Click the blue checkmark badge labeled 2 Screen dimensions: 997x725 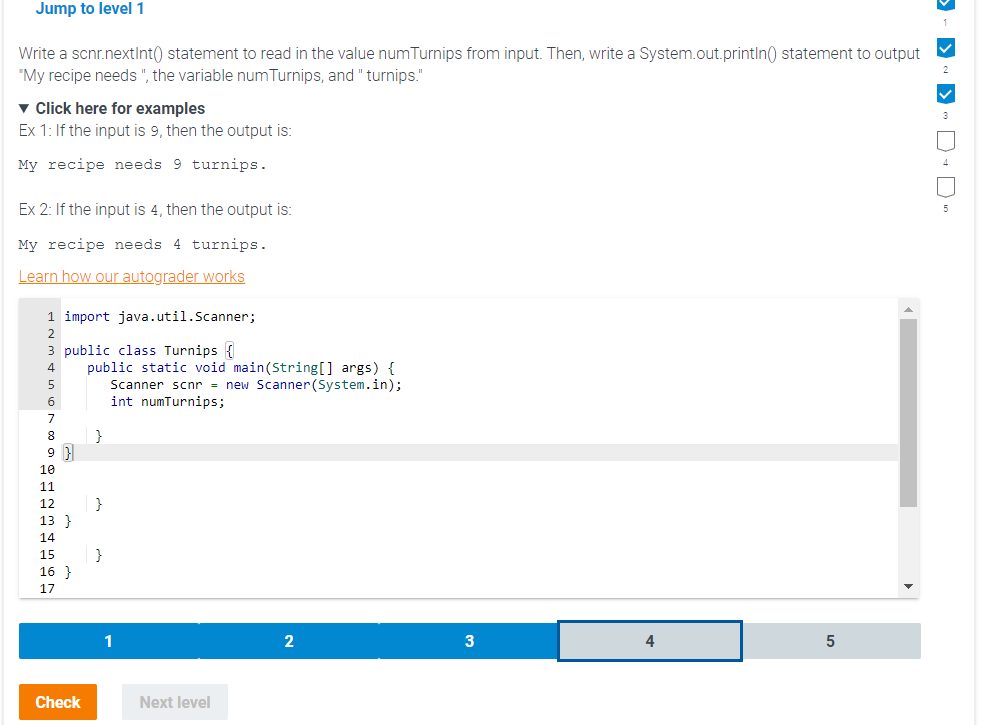945,47
